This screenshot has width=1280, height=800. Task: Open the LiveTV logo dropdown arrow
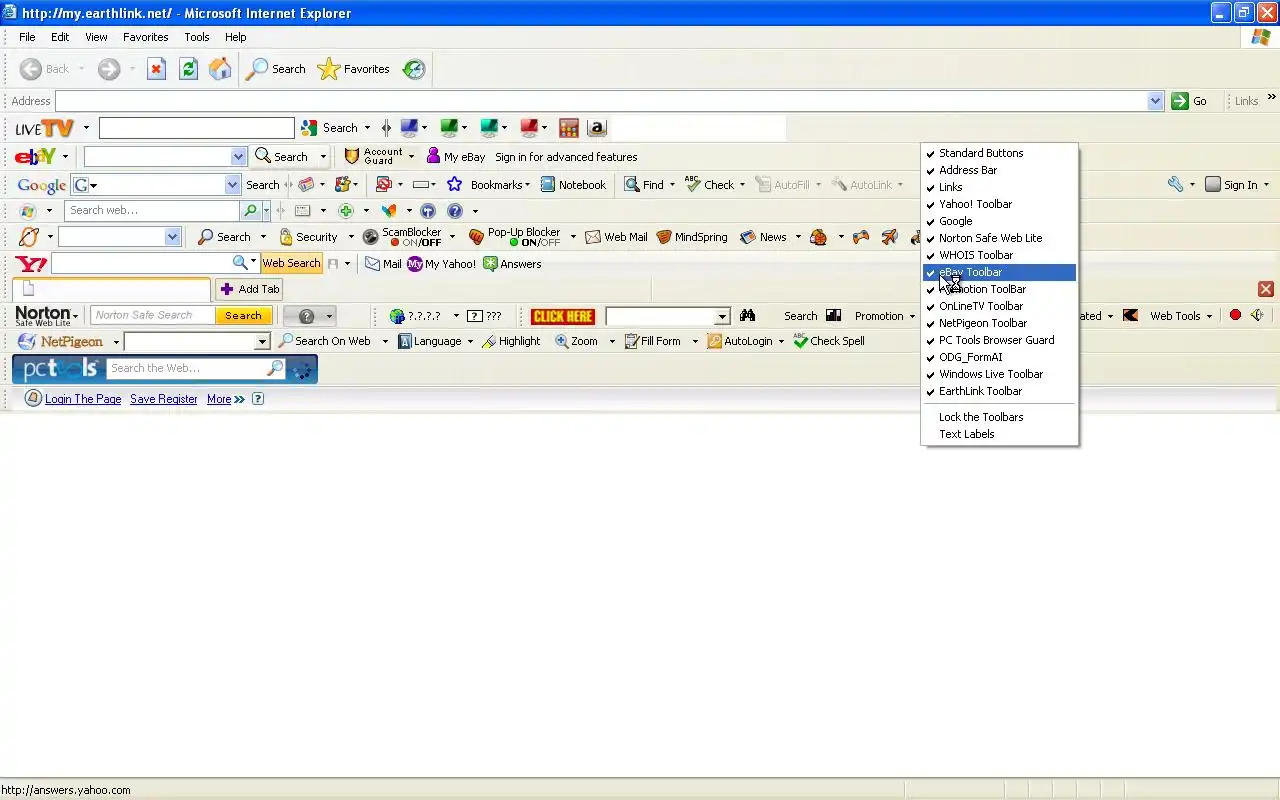(x=86, y=128)
